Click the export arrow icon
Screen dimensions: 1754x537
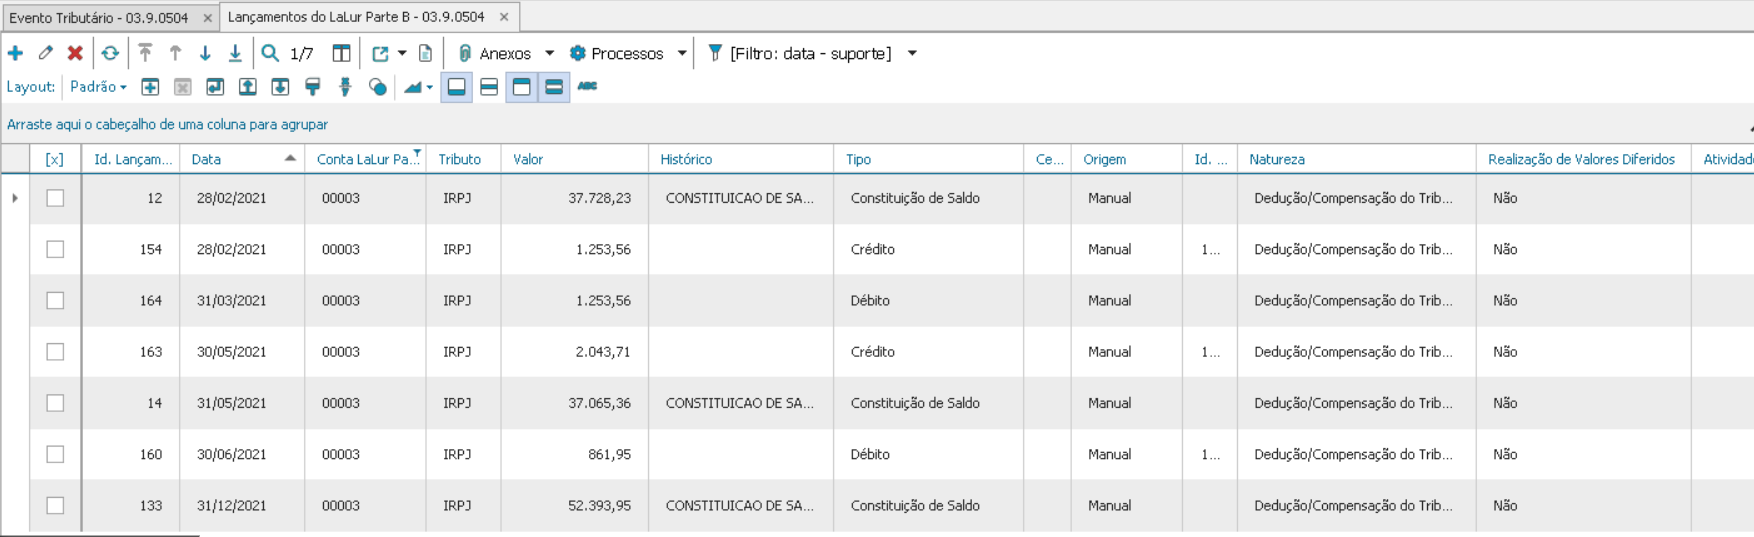tap(380, 53)
